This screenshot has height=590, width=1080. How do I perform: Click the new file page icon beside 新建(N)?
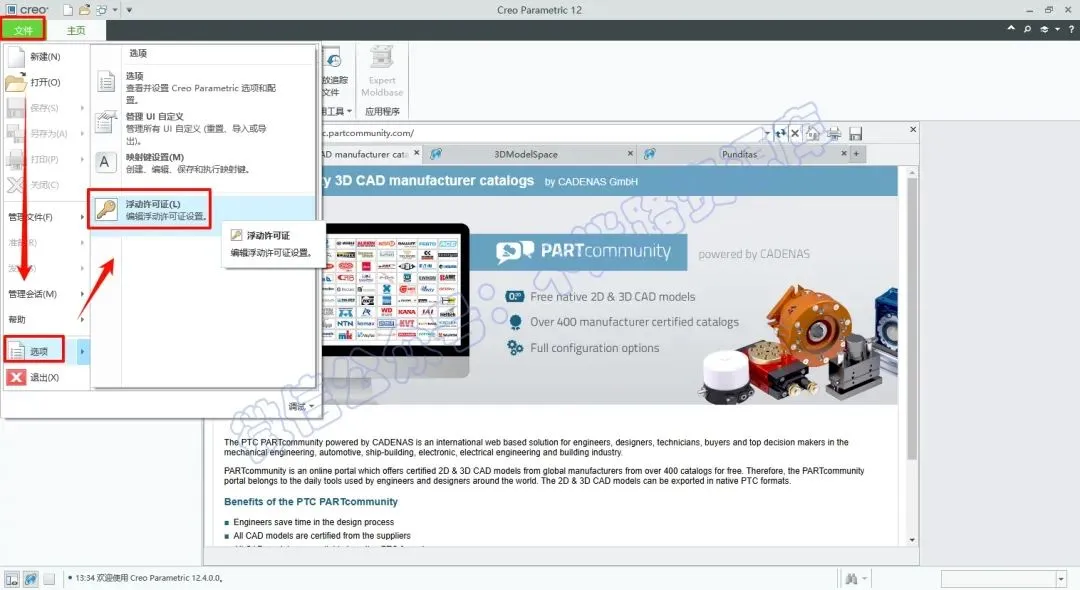[x=17, y=56]
